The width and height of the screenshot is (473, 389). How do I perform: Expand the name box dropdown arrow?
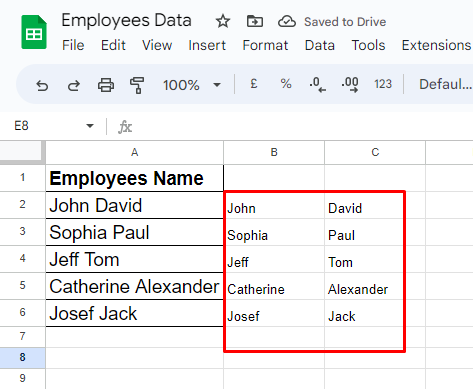click(90, 126)
